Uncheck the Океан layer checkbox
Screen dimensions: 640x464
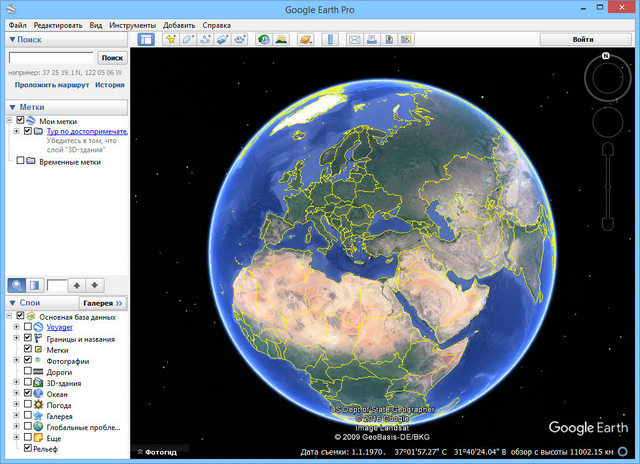(28, 394)
